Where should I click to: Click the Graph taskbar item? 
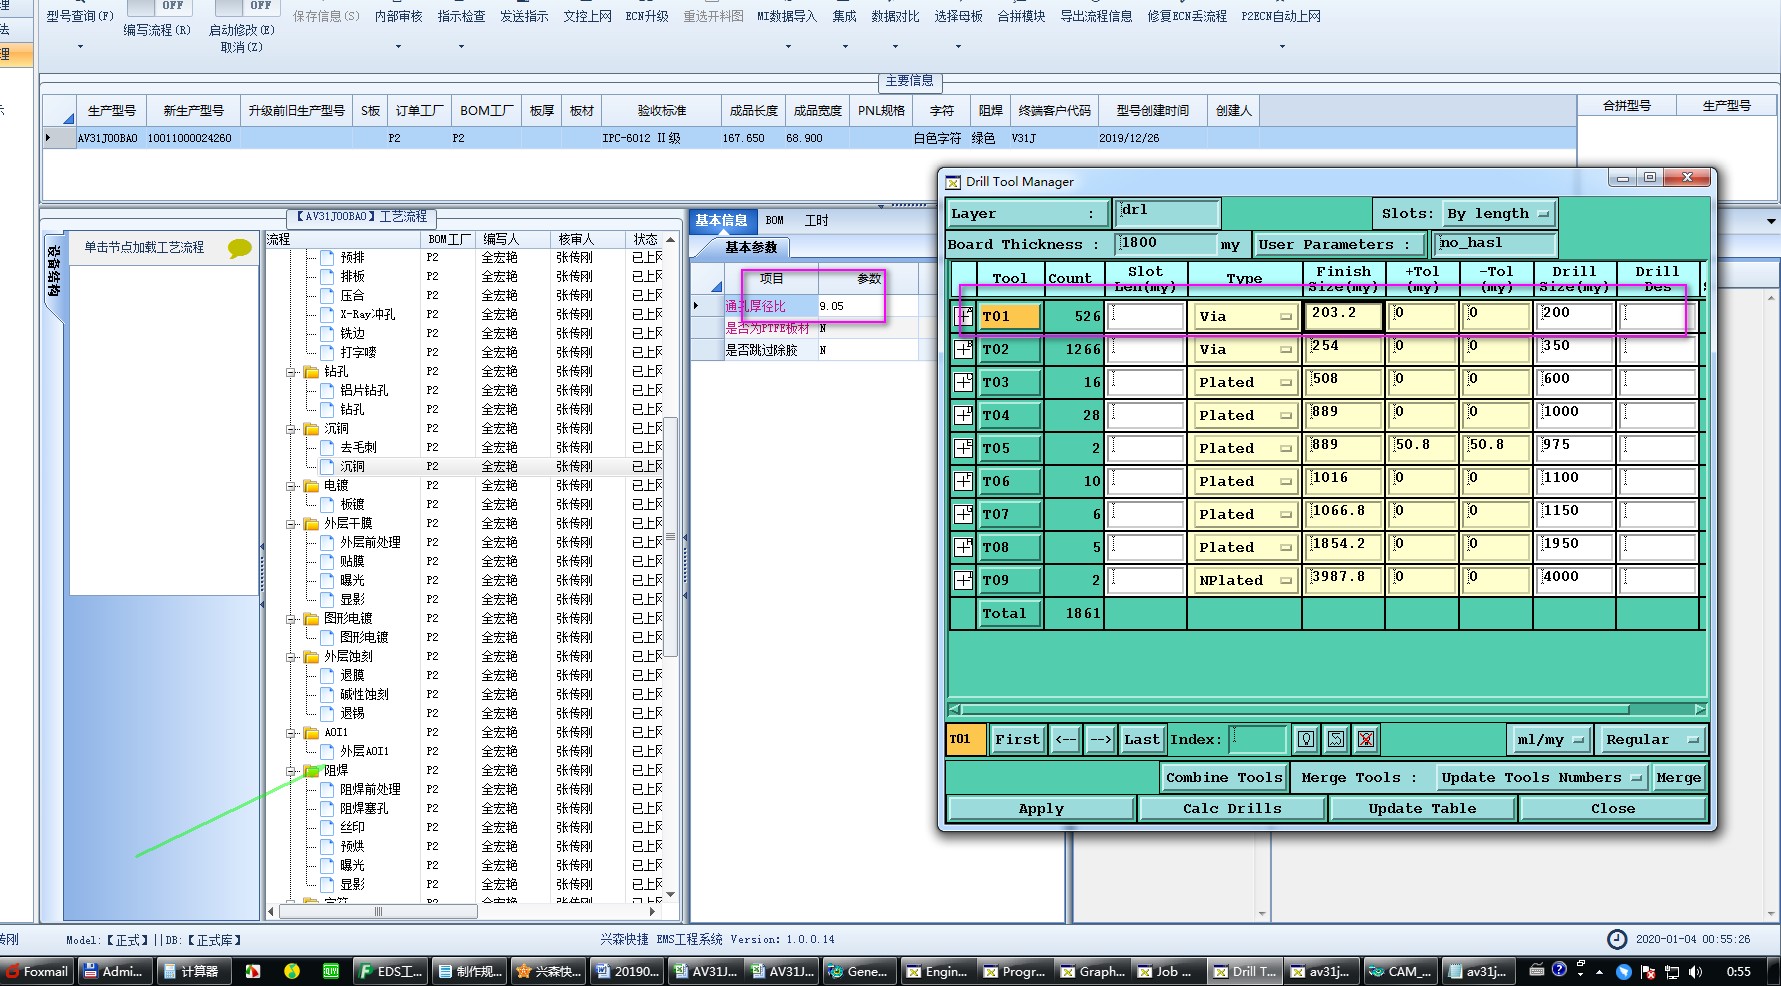pyautogui.click(x=1092, y=971)
